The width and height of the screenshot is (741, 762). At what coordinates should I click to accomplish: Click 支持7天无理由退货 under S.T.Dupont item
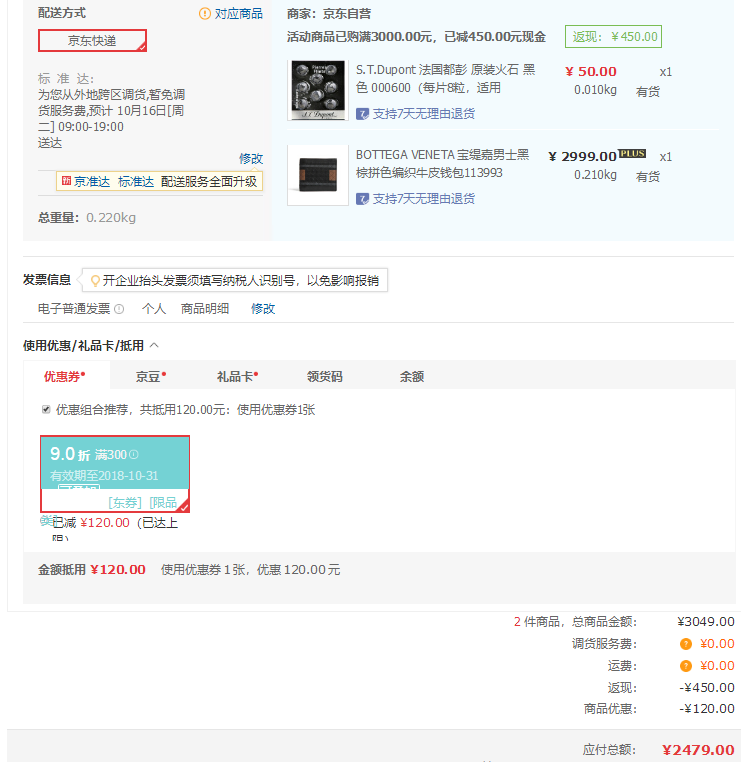pyautogui.click(x=424, y=114)
